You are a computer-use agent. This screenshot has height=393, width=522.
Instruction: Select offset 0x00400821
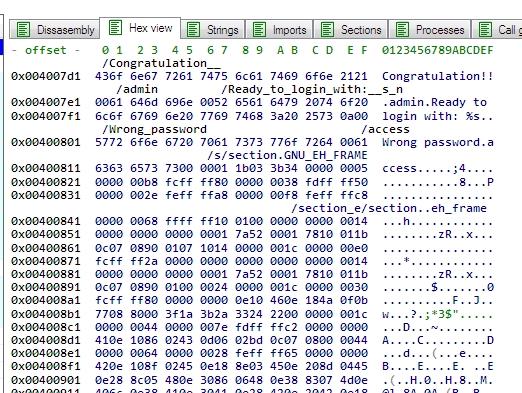click(x=46, y=182)
